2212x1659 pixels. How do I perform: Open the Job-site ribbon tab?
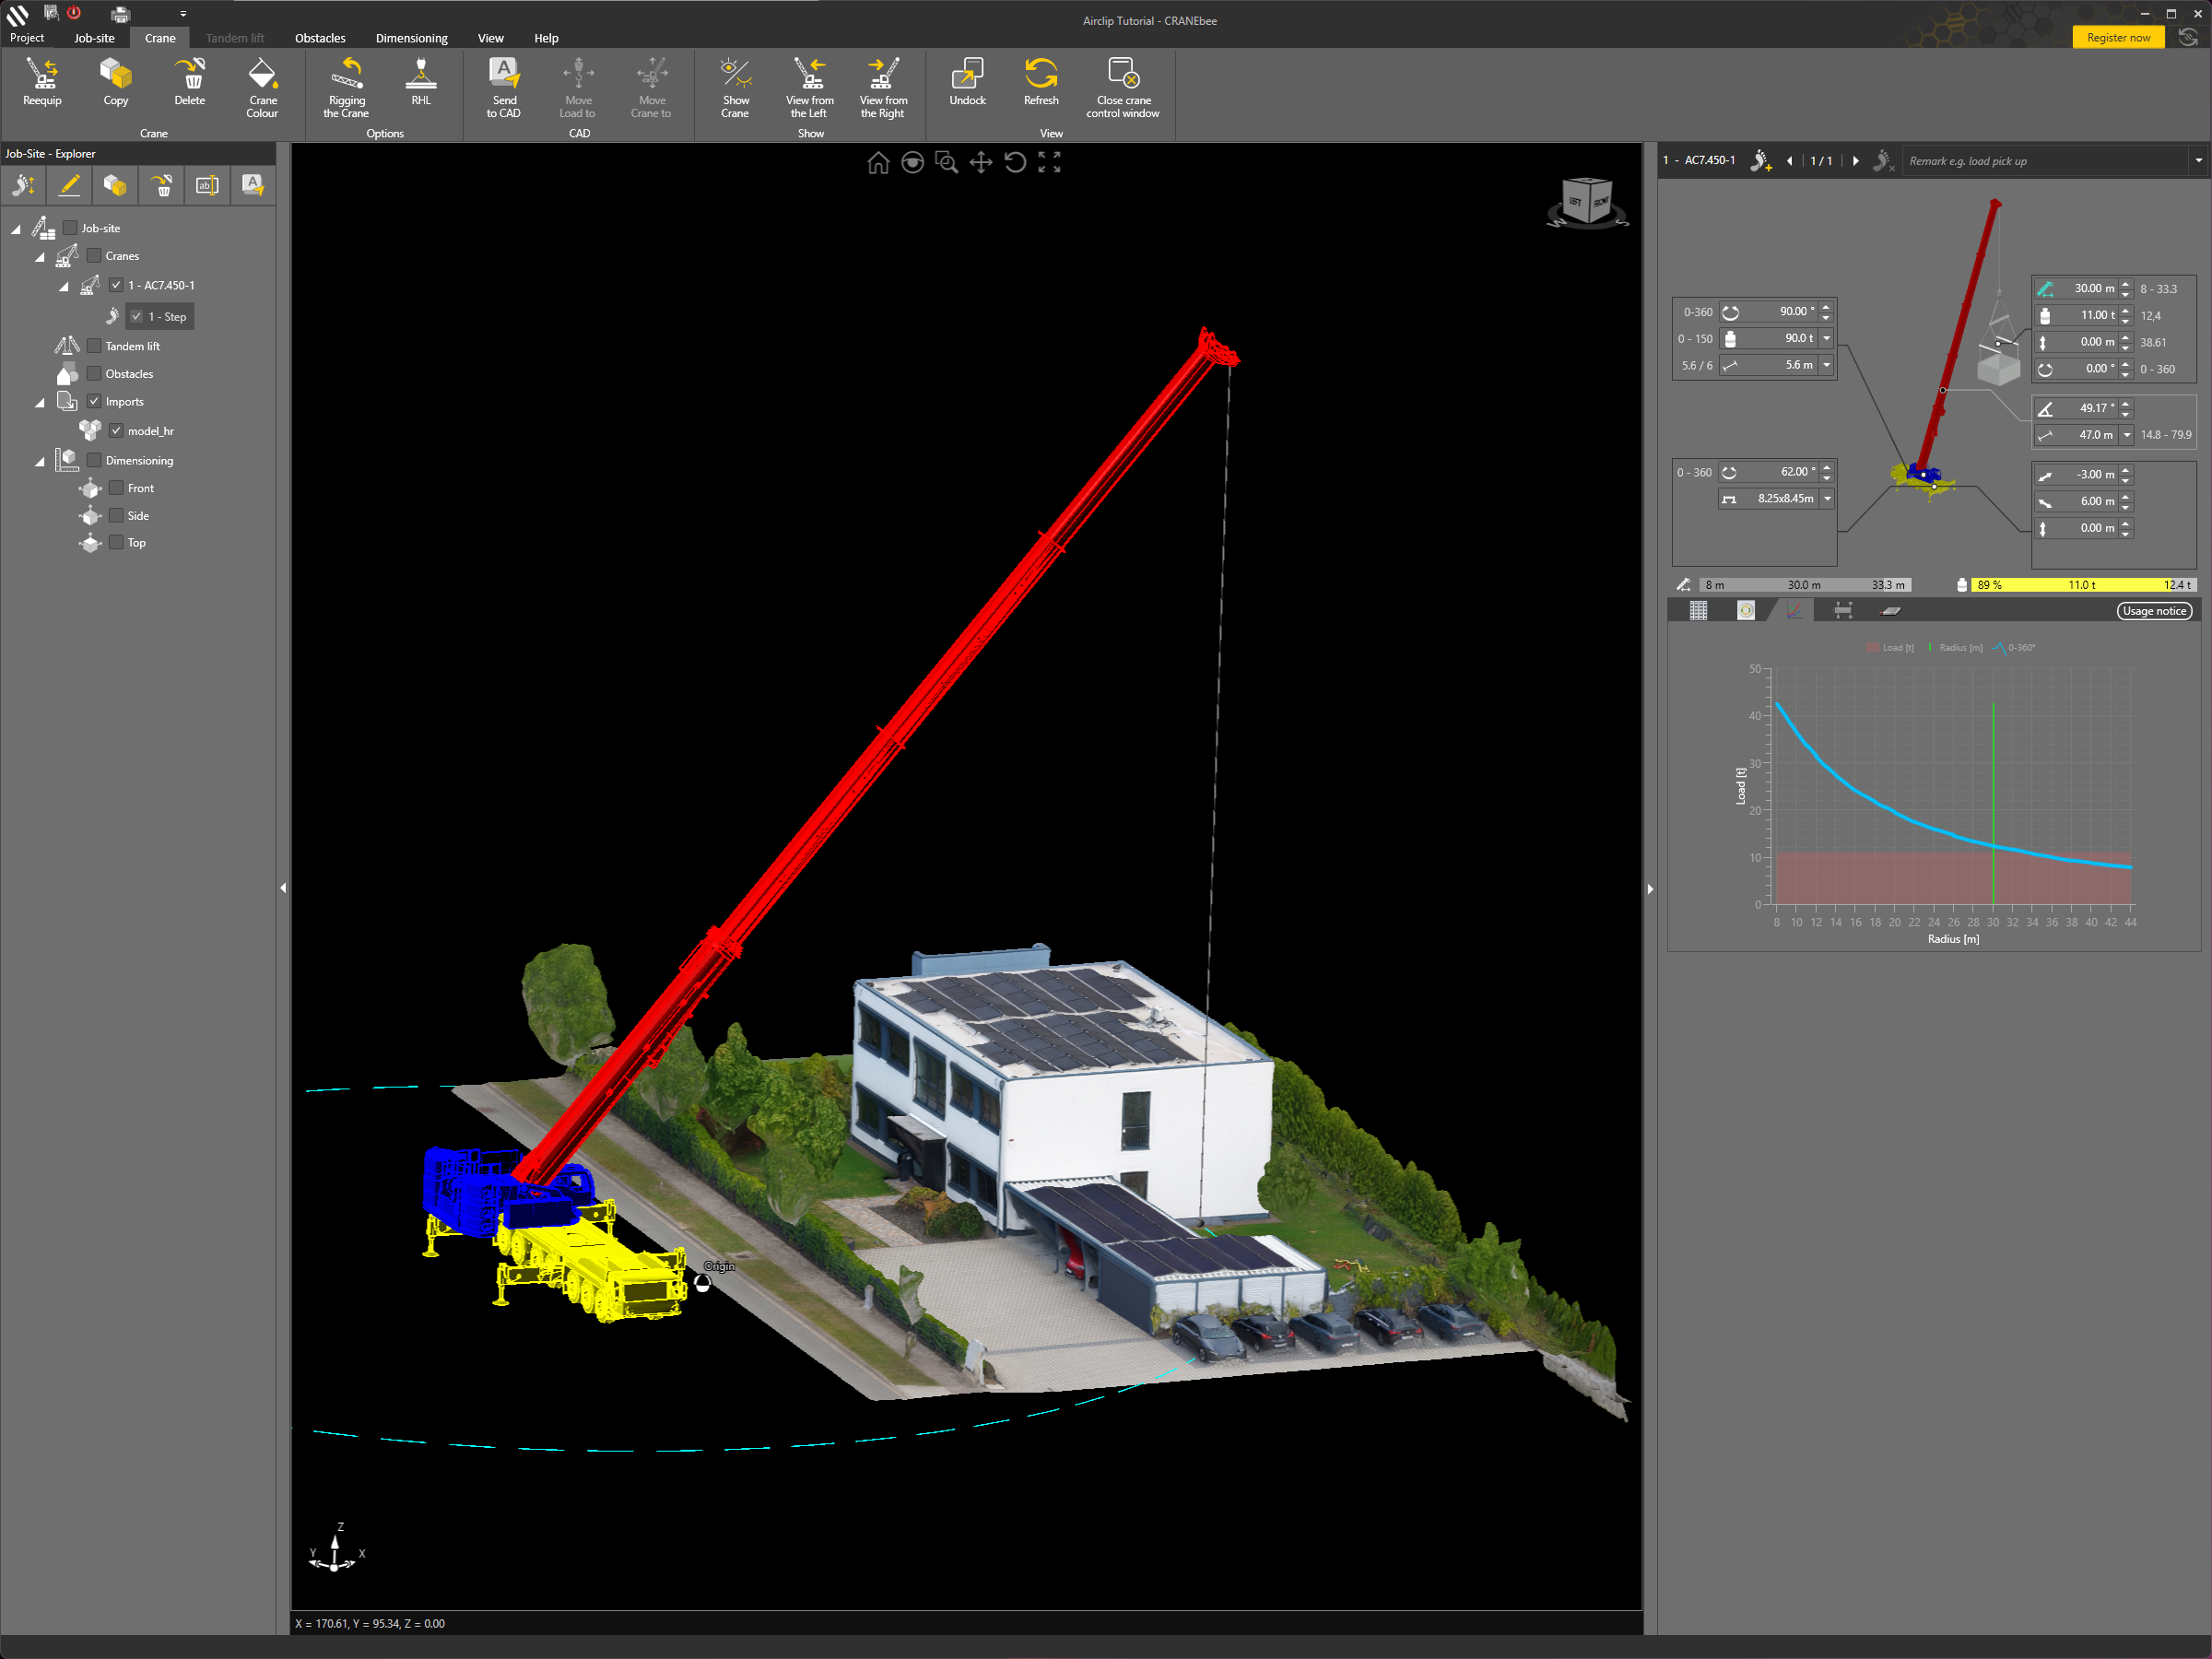coord(94,38)
